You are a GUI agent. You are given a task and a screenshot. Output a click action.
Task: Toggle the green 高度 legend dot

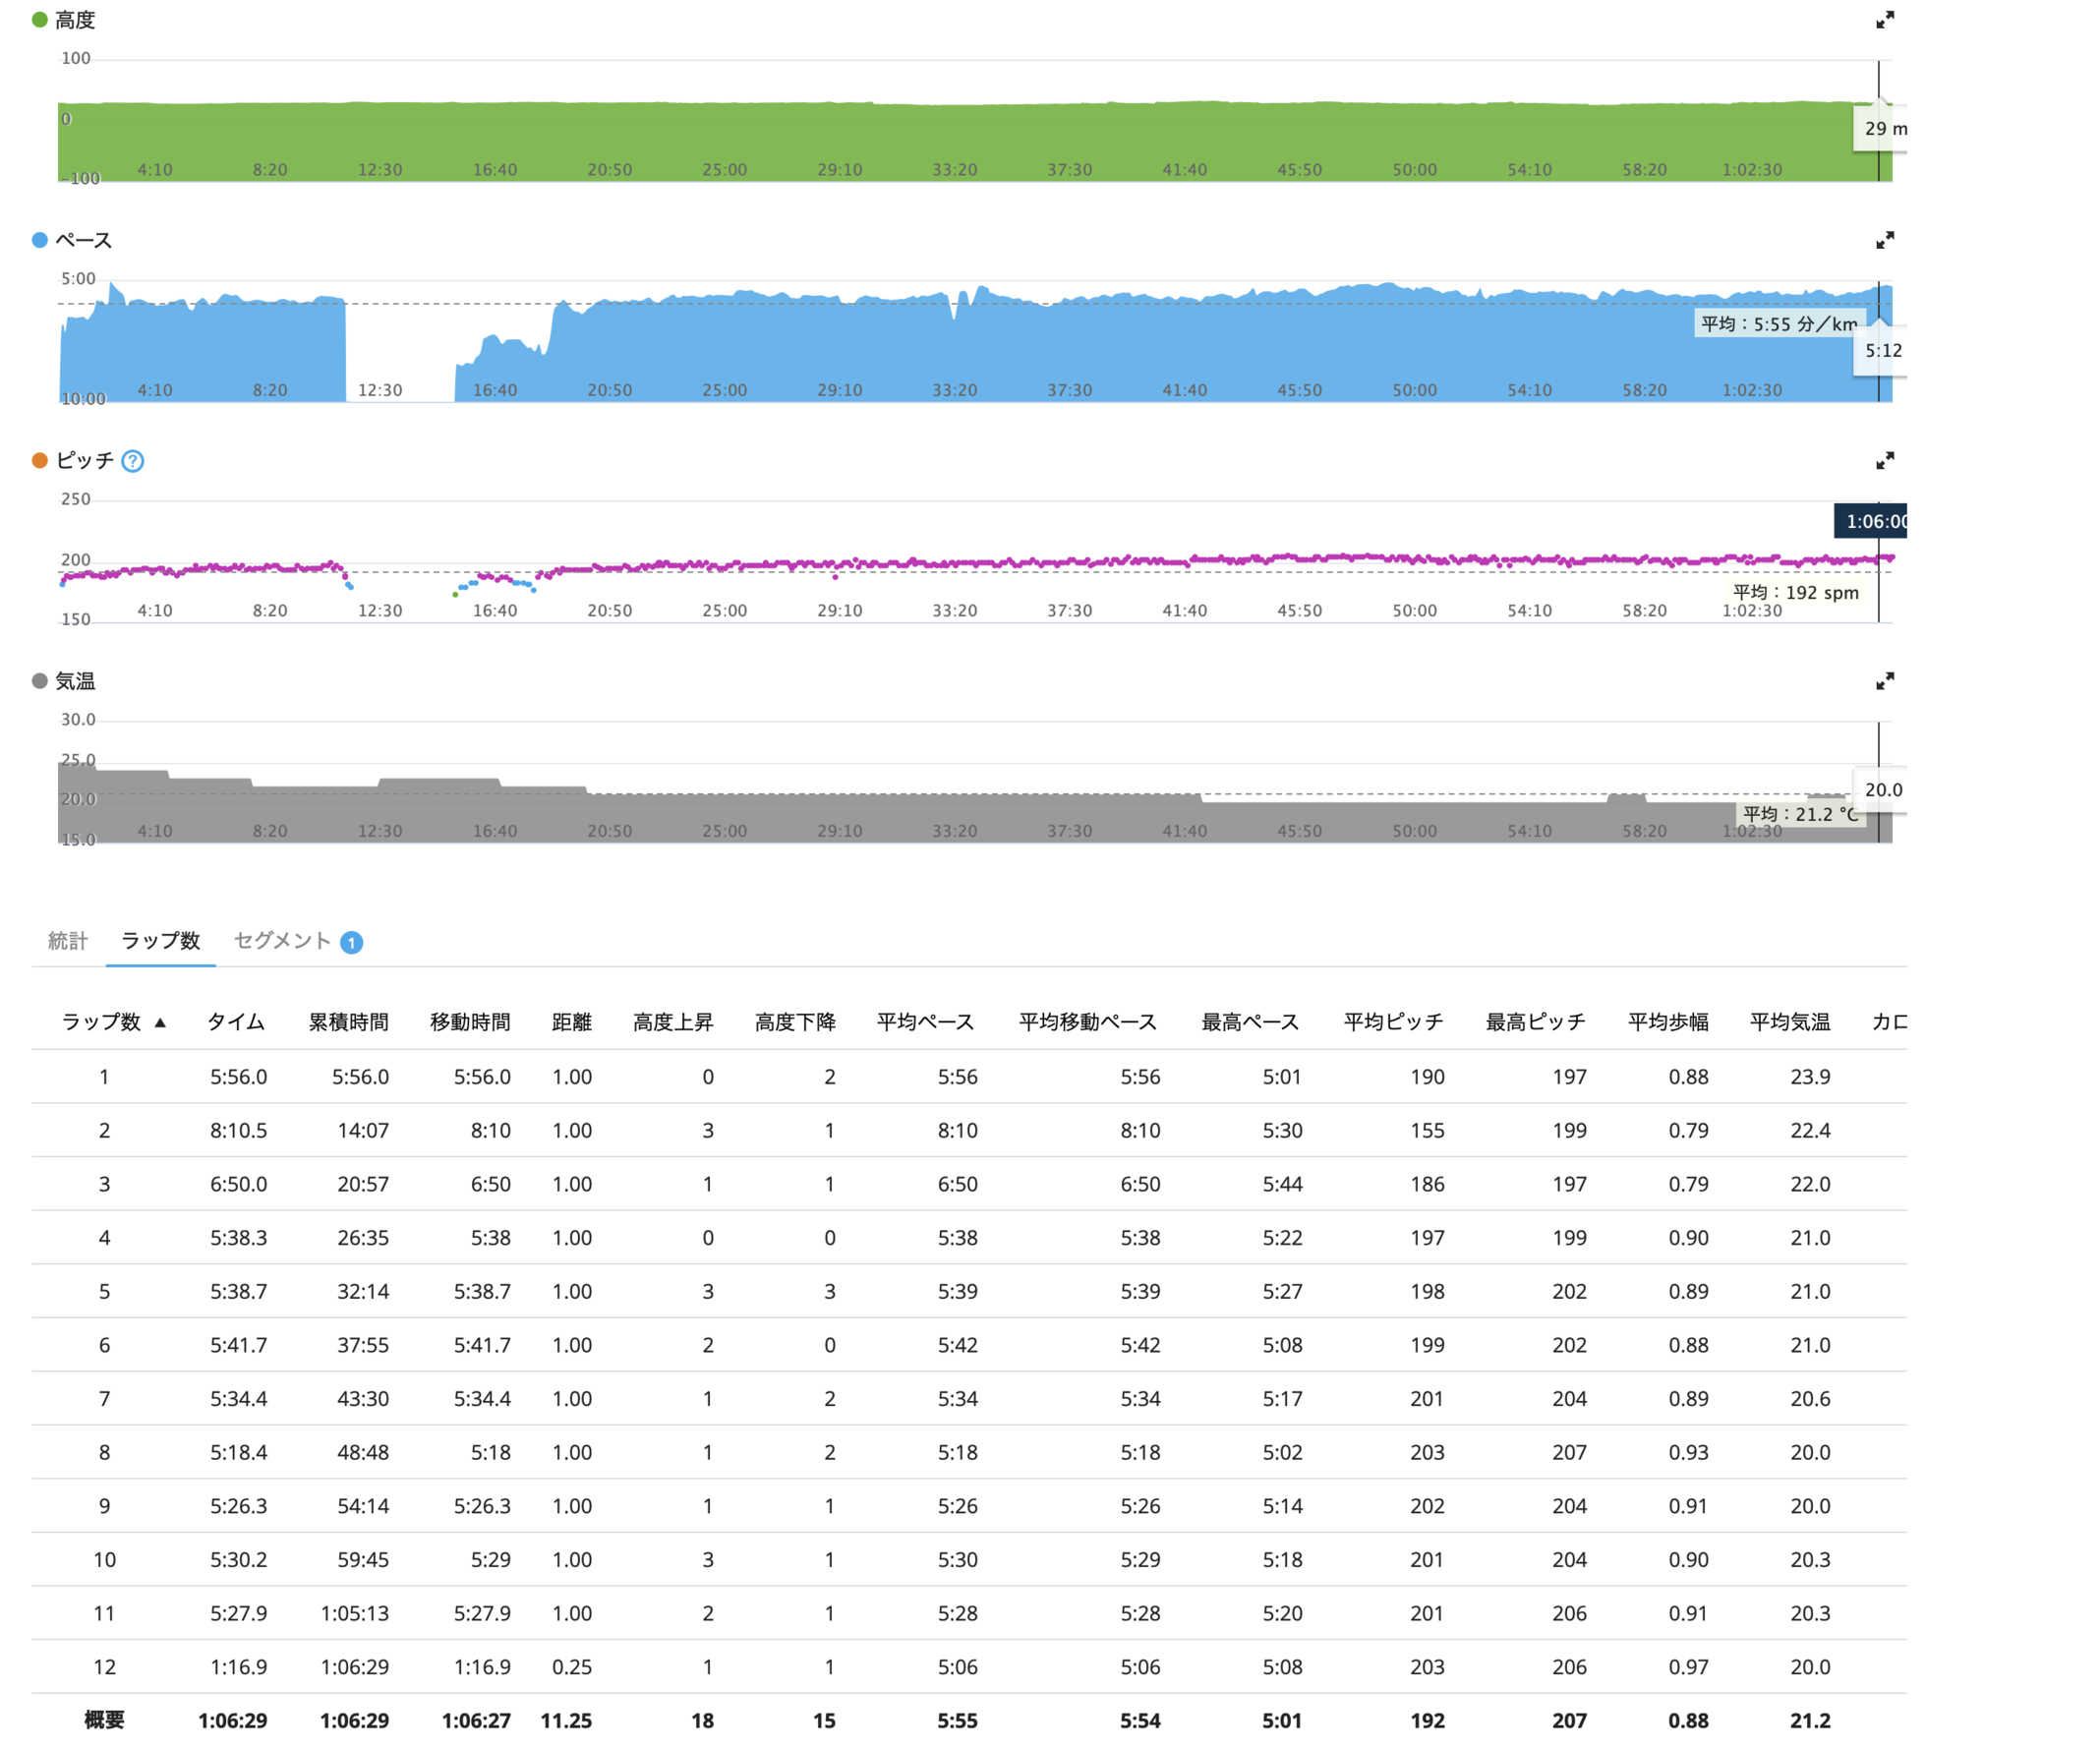tap(40, 19)
